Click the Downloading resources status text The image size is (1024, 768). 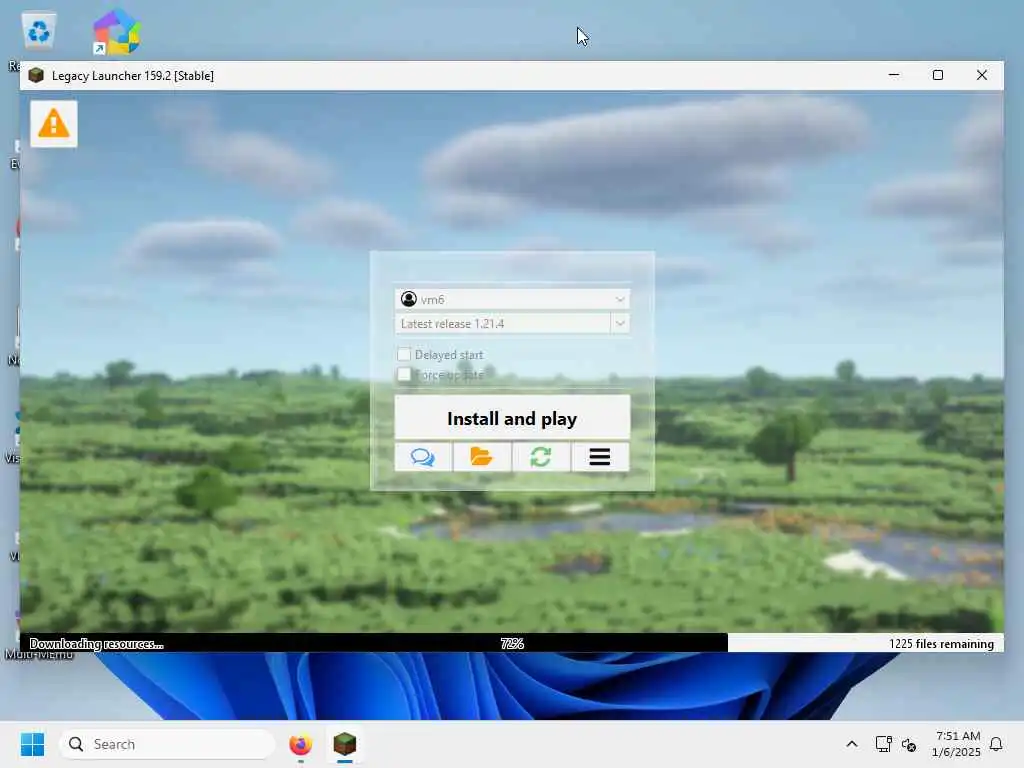pyautogui.click(x=97, y=644)
